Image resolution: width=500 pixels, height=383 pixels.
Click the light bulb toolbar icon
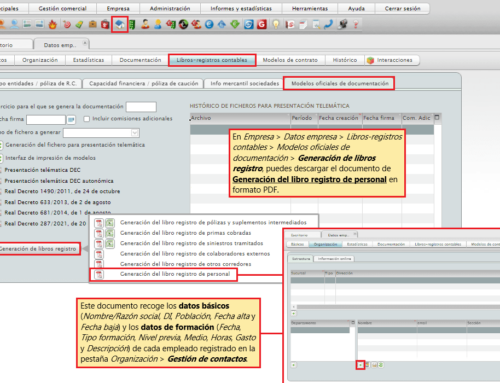[276, 24]
